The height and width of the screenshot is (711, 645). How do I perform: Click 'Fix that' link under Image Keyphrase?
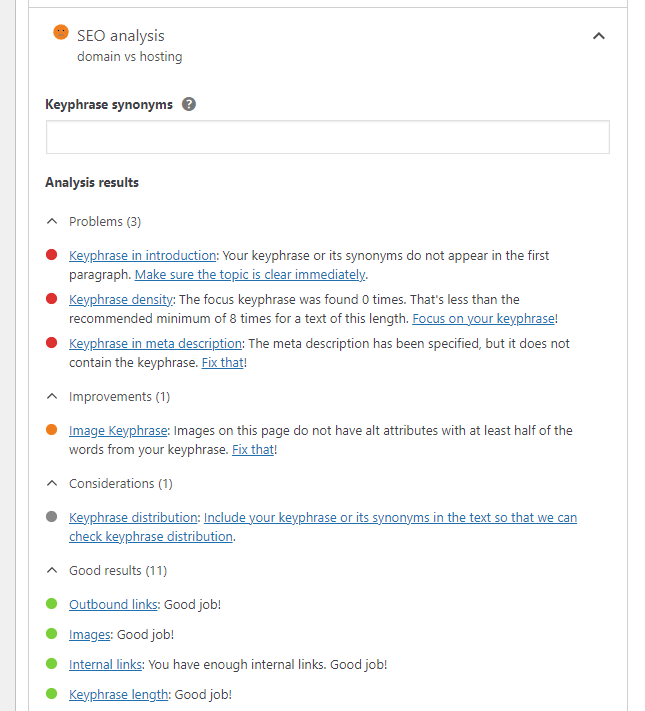252,450
